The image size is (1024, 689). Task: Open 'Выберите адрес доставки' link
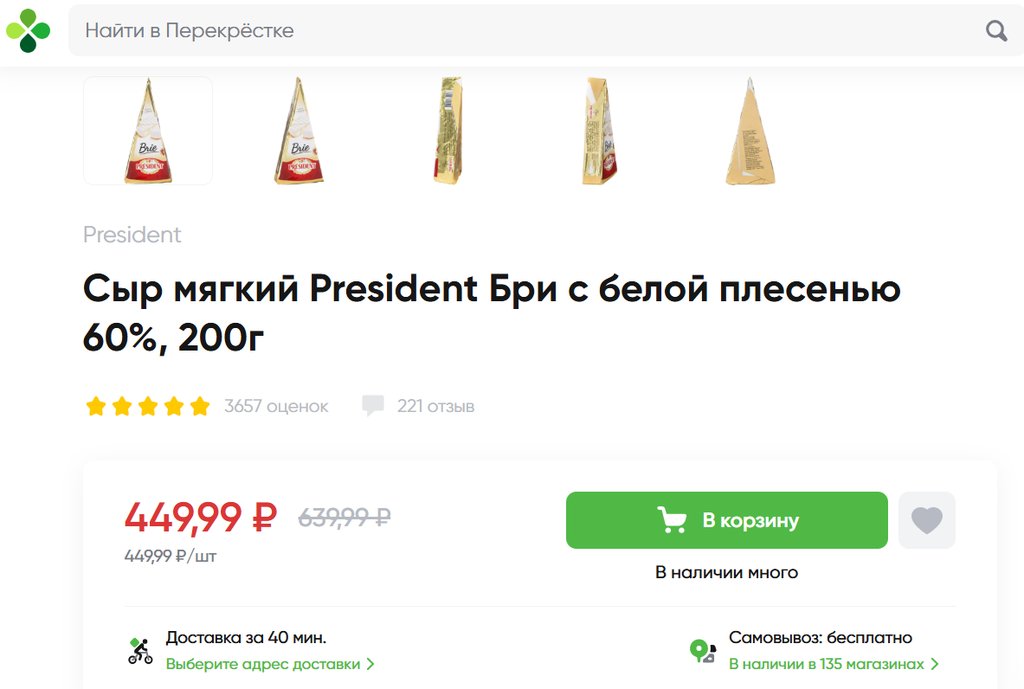[262, 664]
